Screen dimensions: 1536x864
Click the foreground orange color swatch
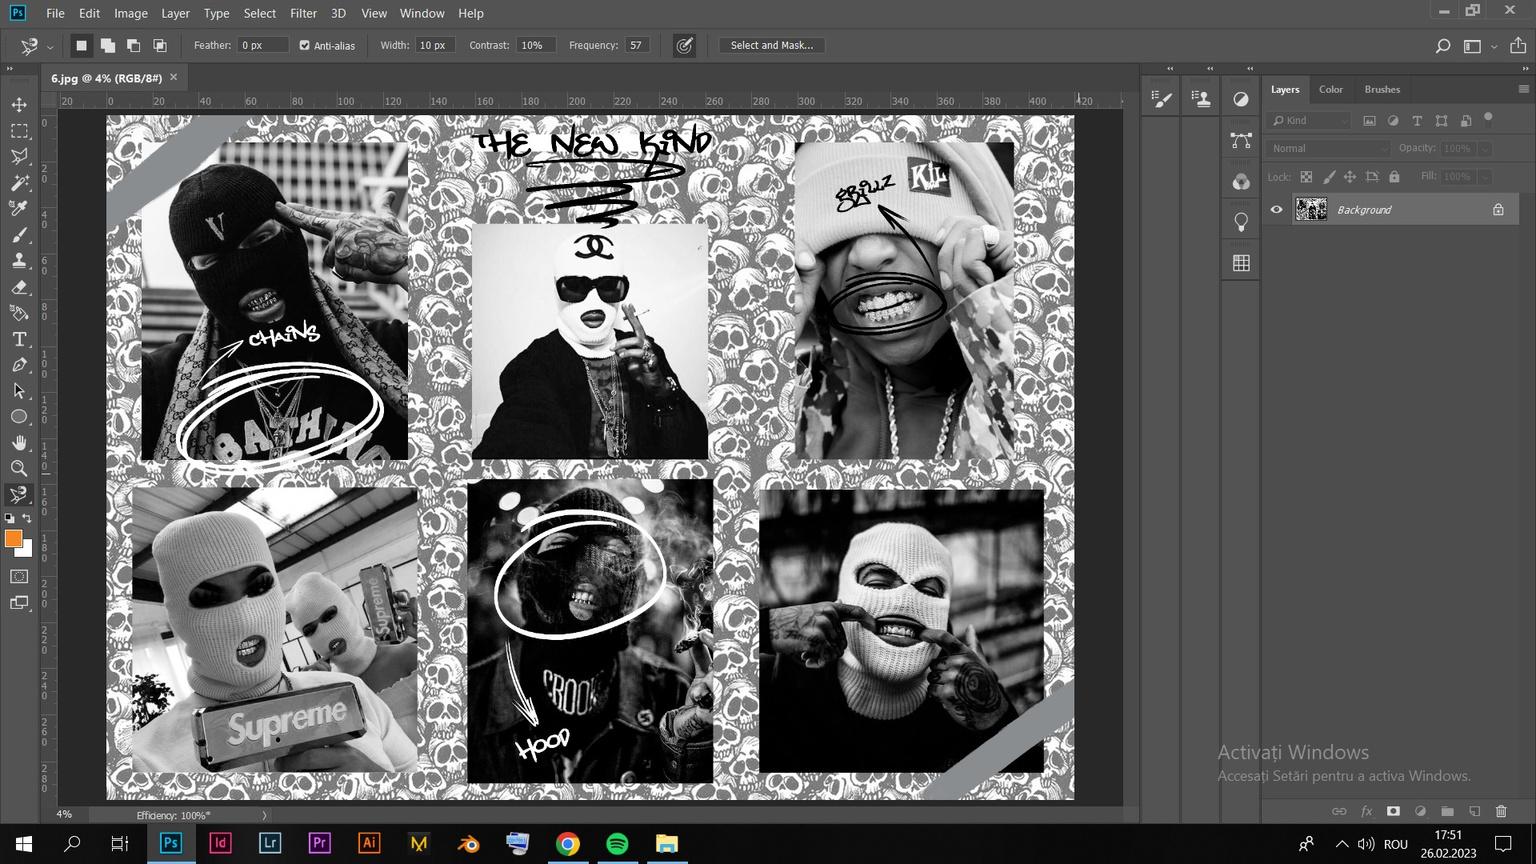[12, 538]
